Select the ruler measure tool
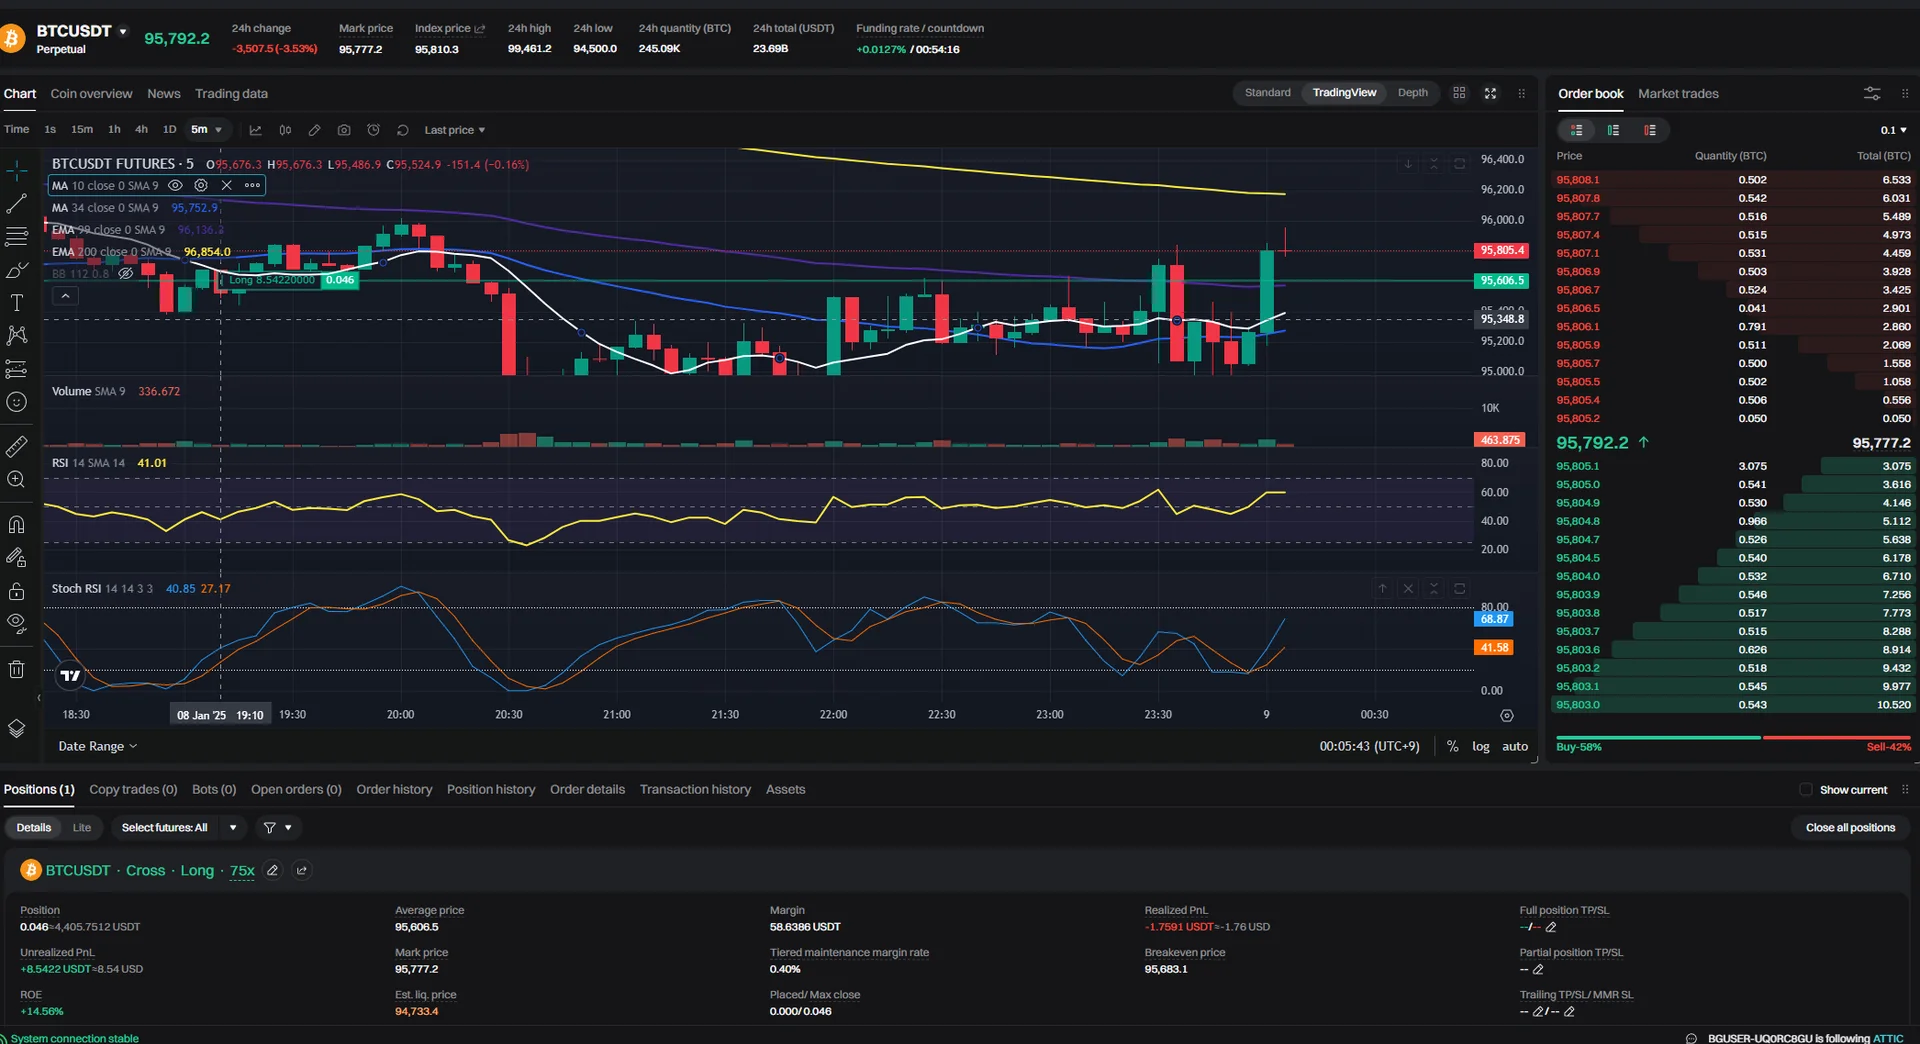This screenshot has width=1920, height=1044. (16, 446)
